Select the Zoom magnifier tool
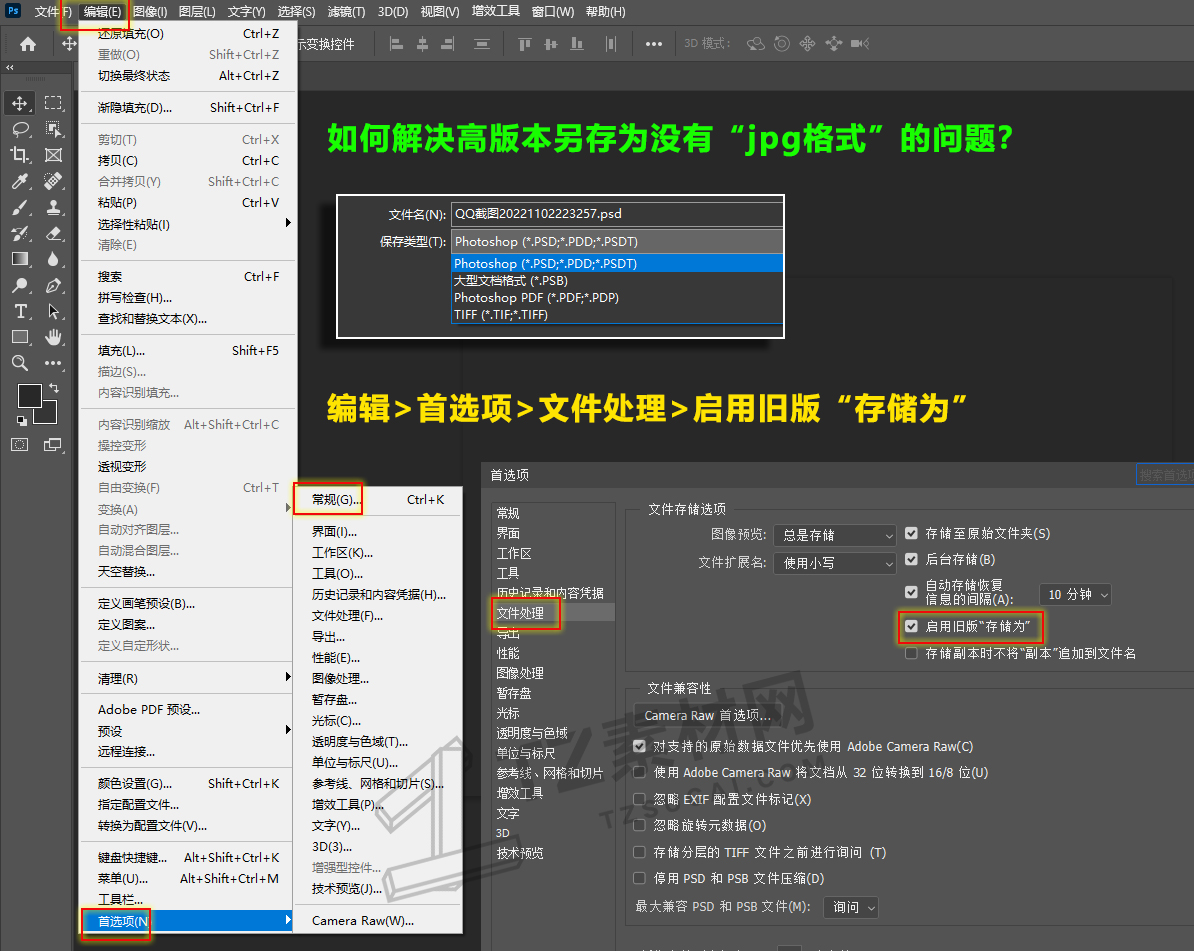Screen dimensions: 1194x951 point(20,362)
